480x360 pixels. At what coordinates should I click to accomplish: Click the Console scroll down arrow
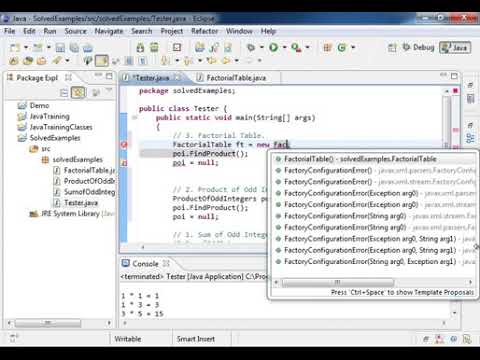pos(455,313)
